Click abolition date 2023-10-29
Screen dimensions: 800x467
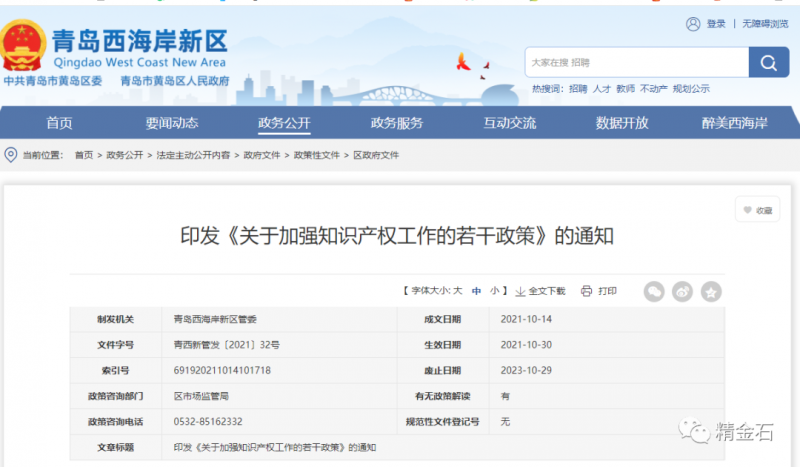[x=526, y=371]
